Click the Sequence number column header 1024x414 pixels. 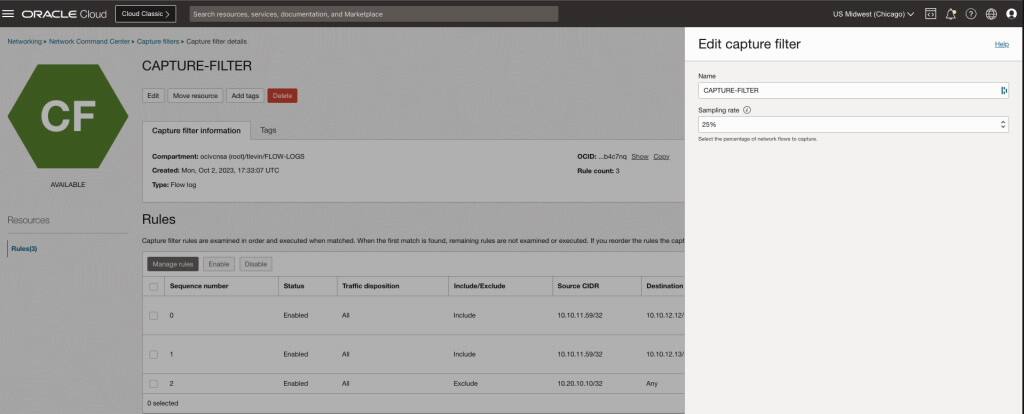click(x=199, y=286)
